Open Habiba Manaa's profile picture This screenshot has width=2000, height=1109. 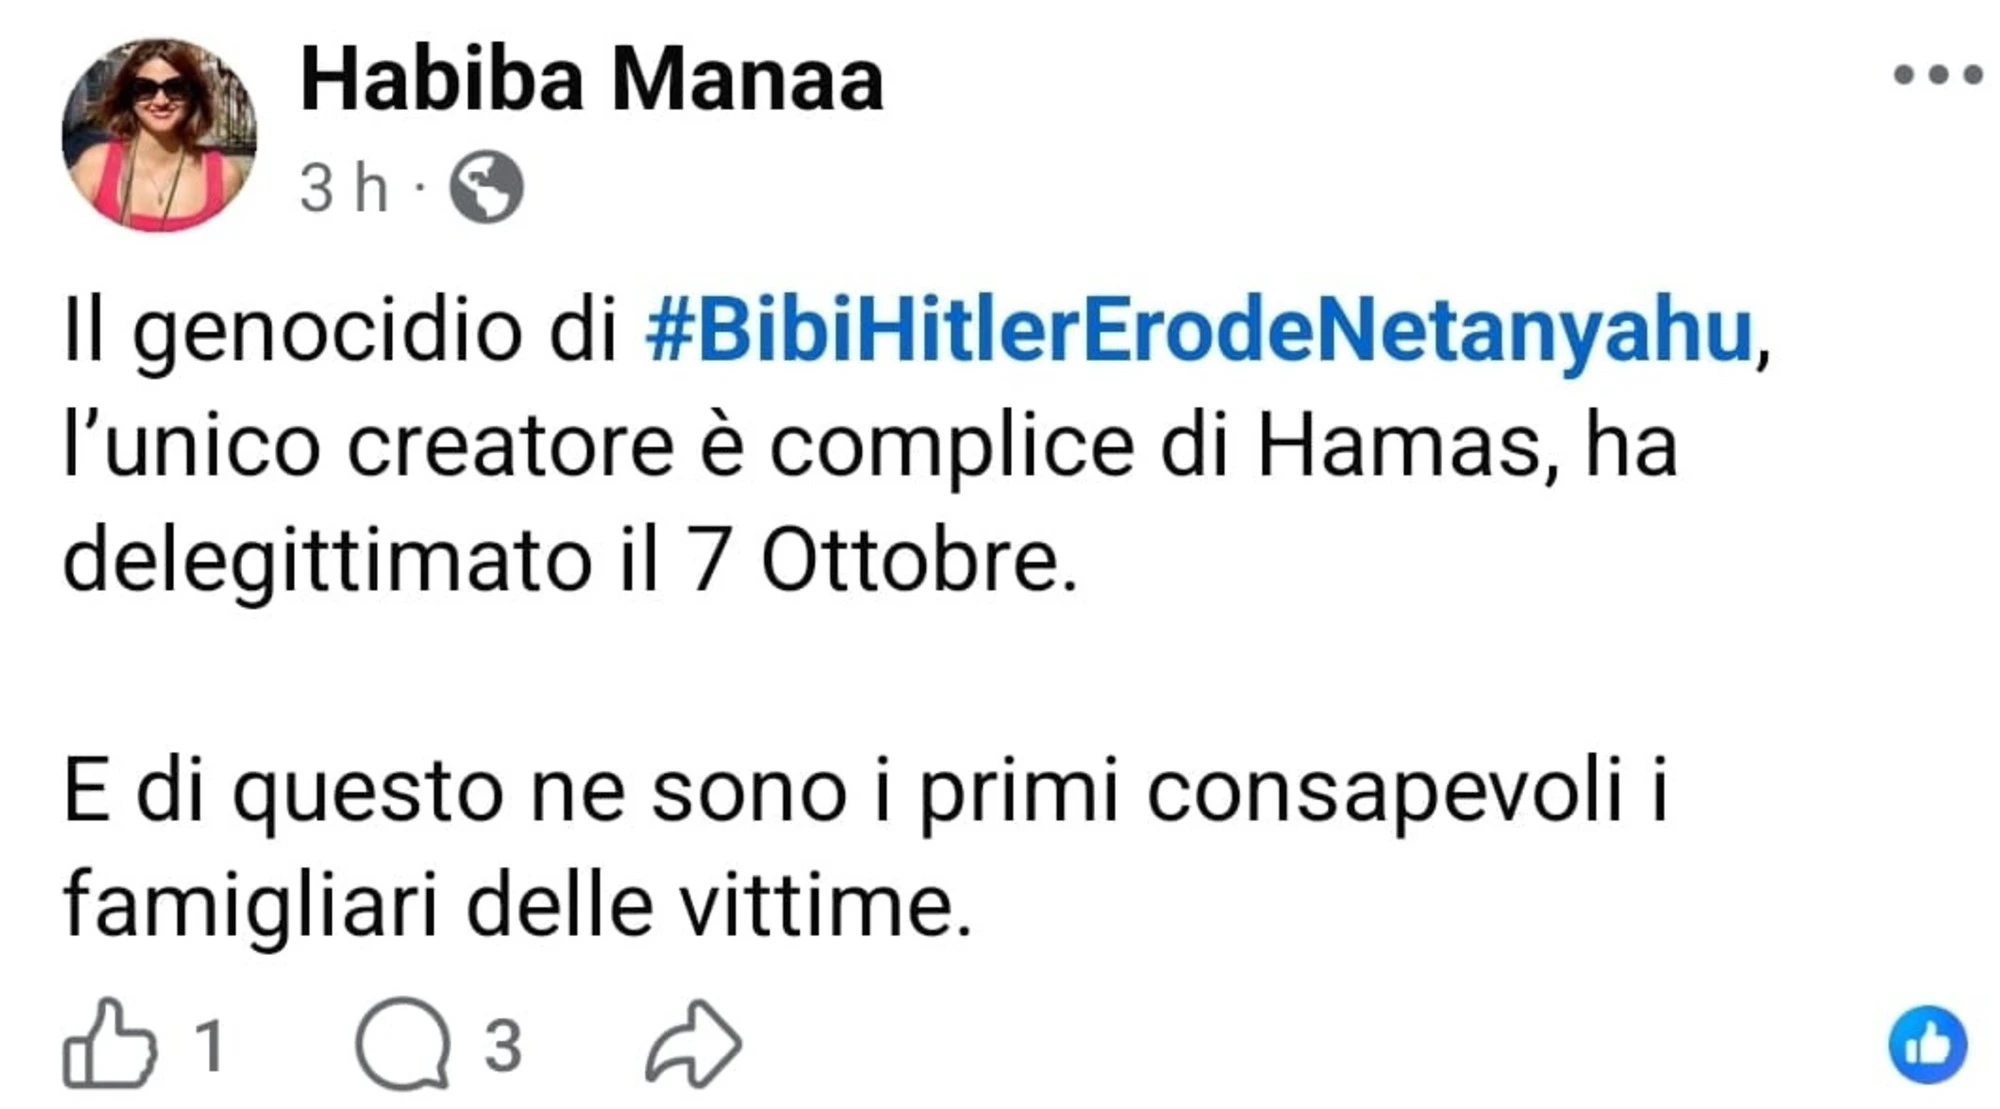[159, 135]
